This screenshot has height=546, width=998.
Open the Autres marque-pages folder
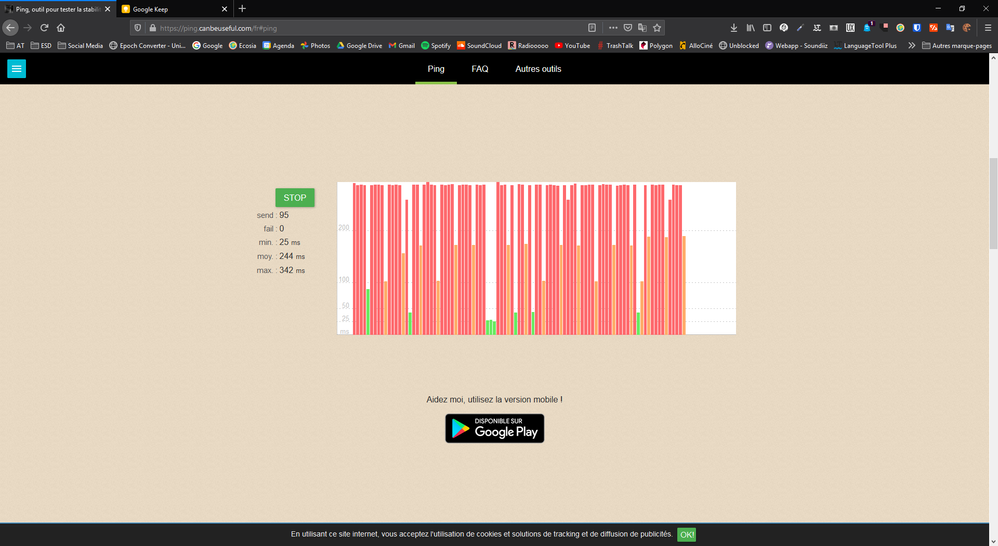tap(957, 45)
